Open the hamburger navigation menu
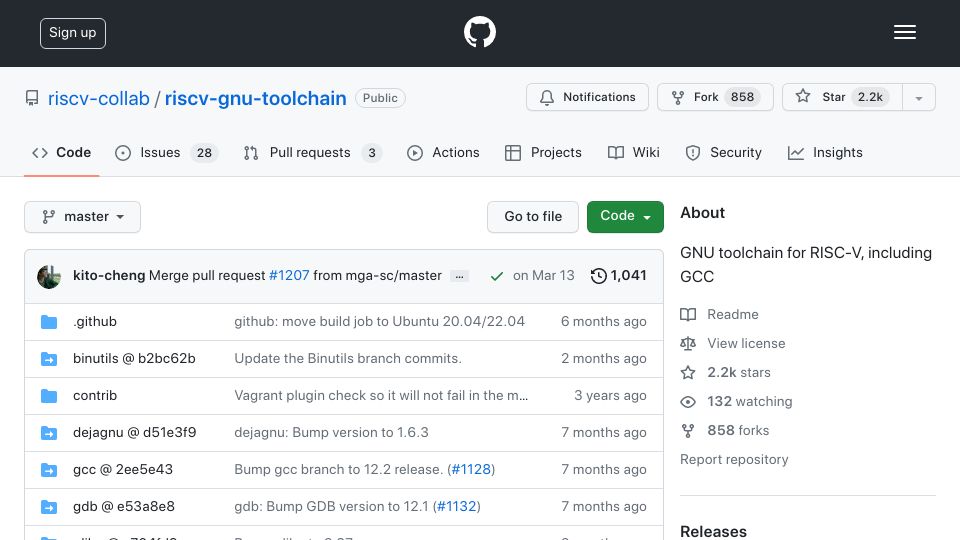 (904, 32)
